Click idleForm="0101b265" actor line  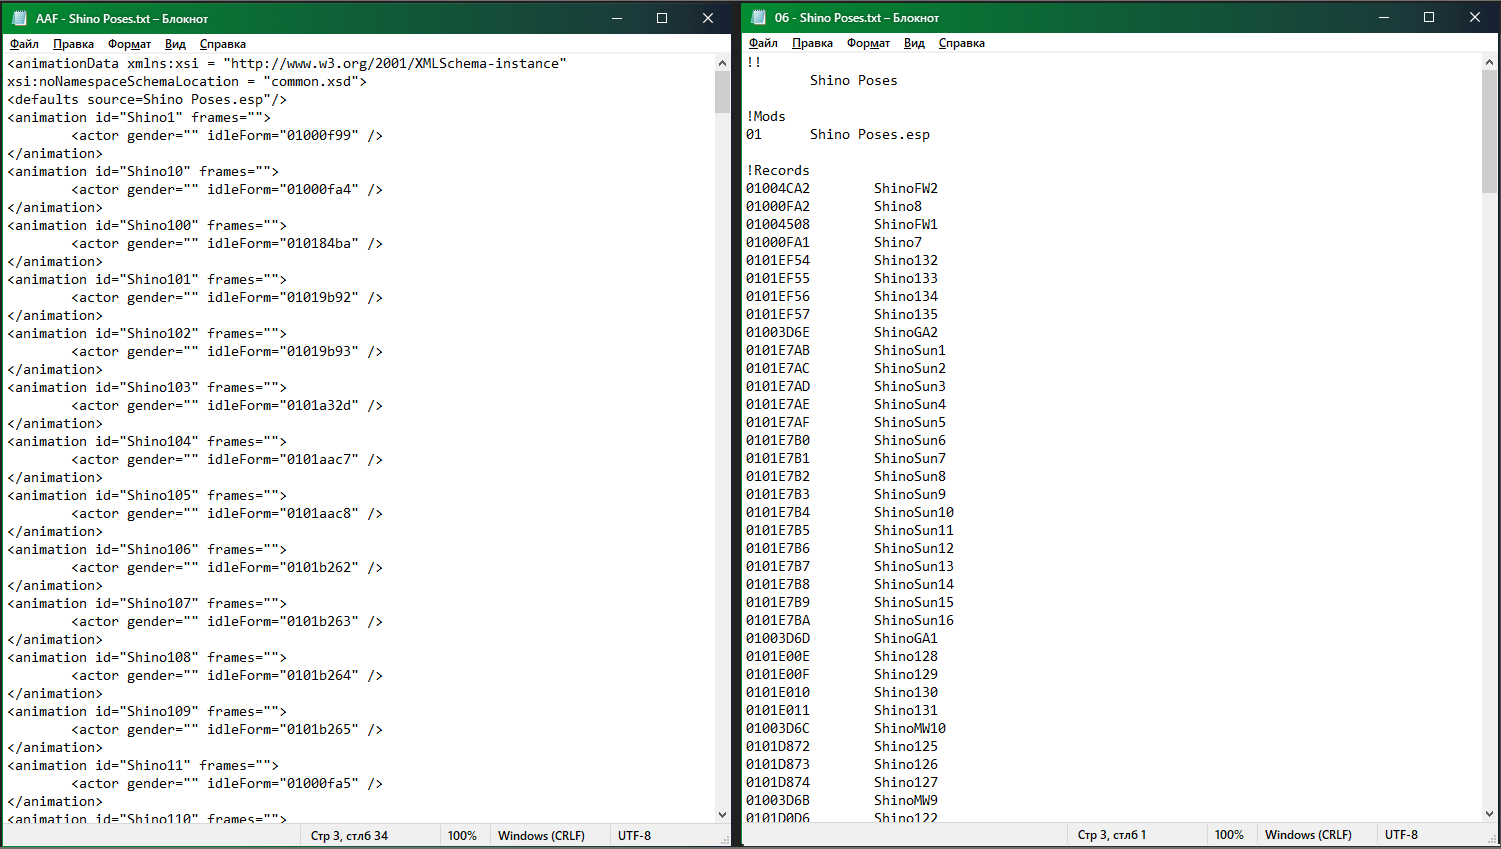click(x=227, y=729)
